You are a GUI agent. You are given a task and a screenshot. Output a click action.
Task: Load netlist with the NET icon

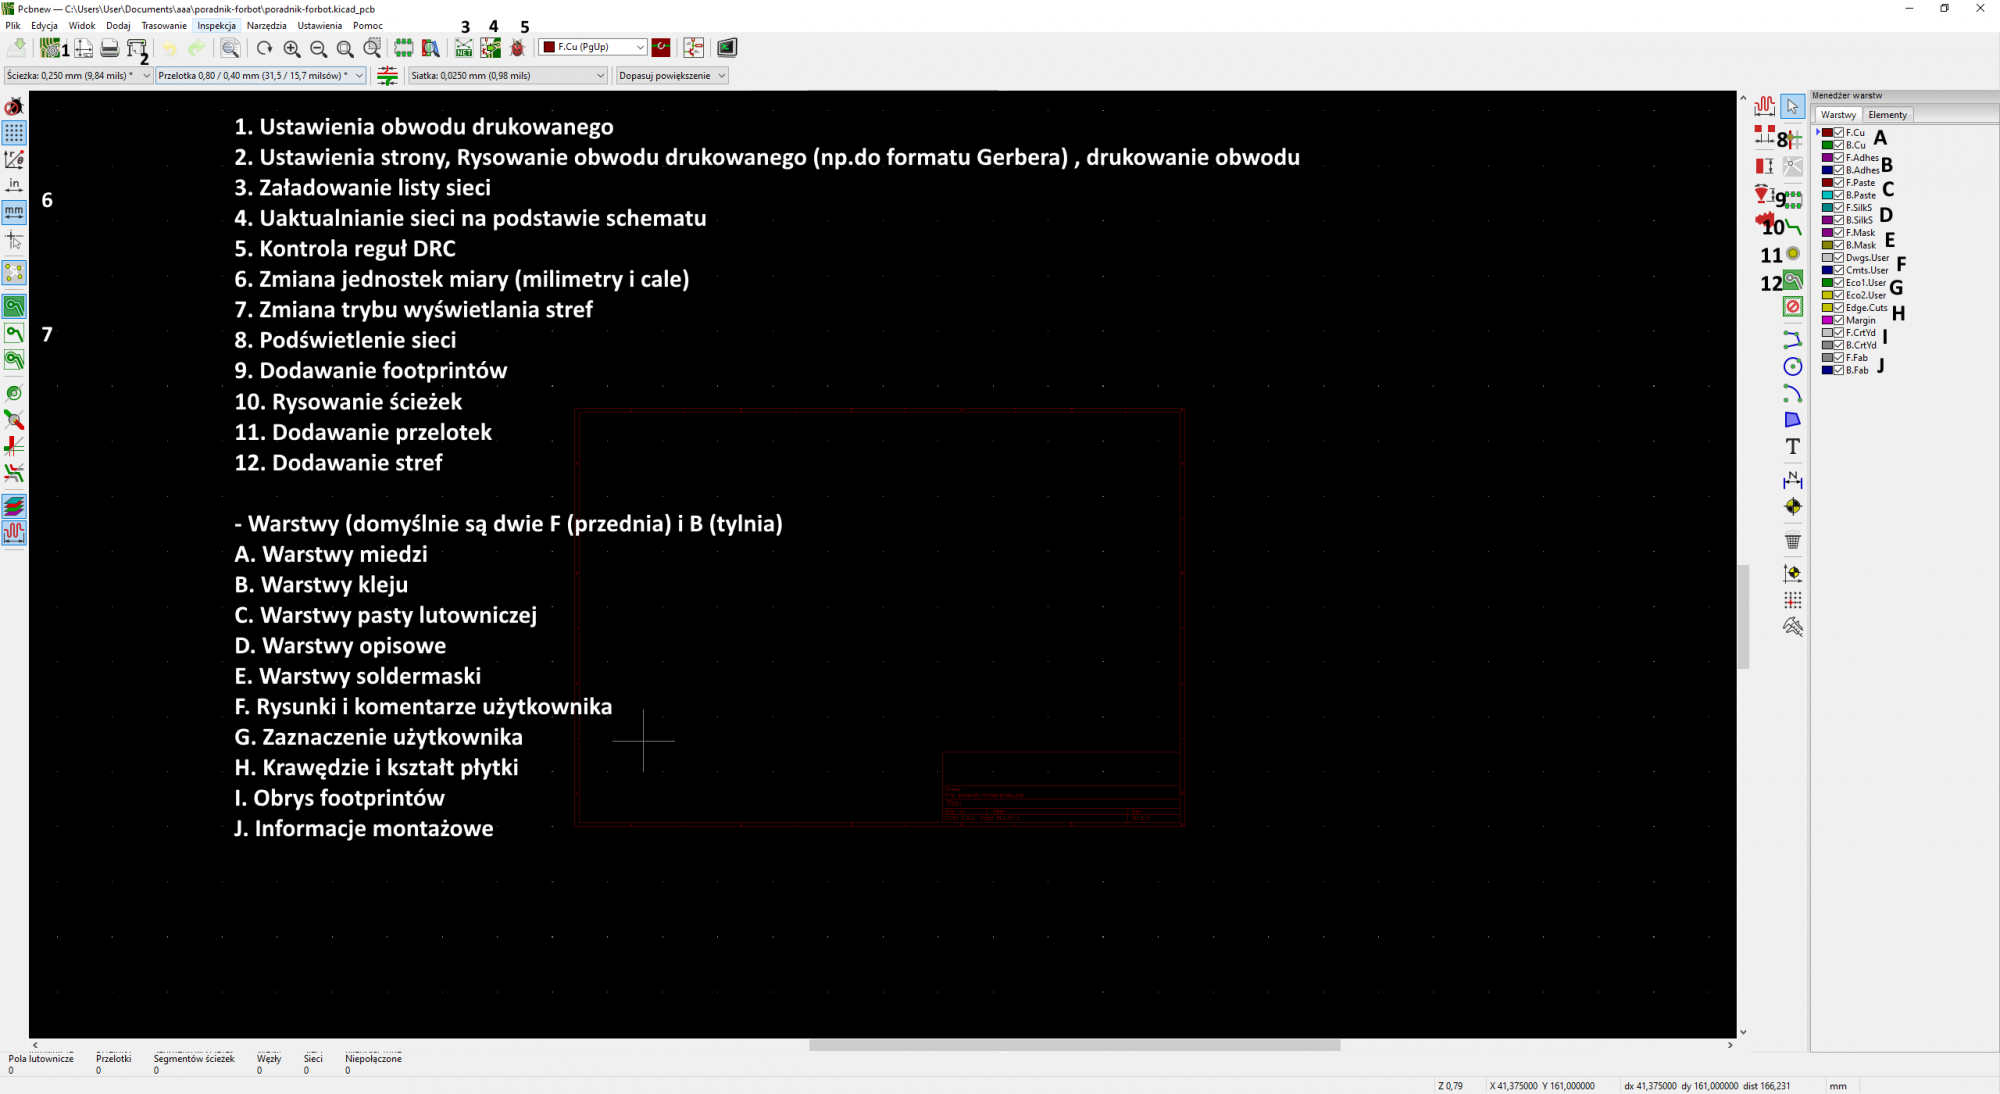(464, 47)
